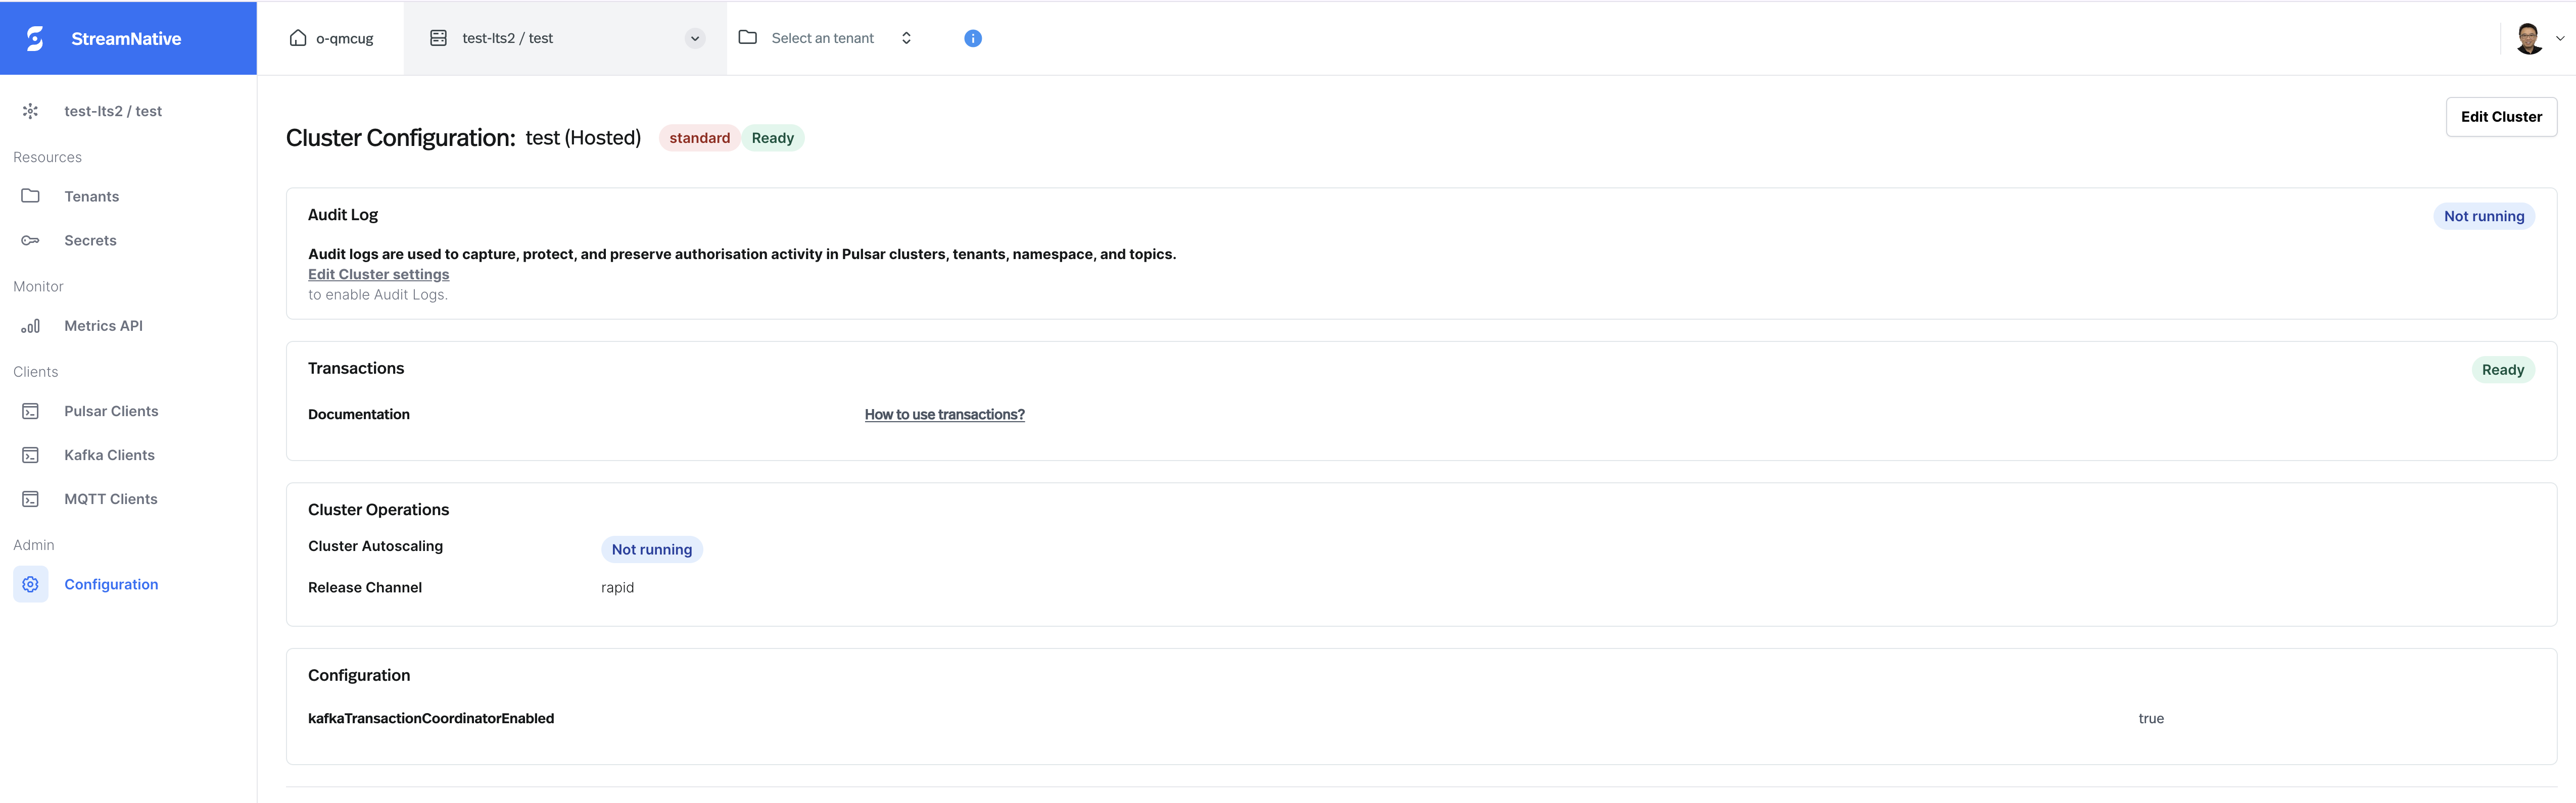Click the standard badge next to cluster title
The width and height of the screenshot is (2576, 803).
pyautogui.click(x=699, y=138)
